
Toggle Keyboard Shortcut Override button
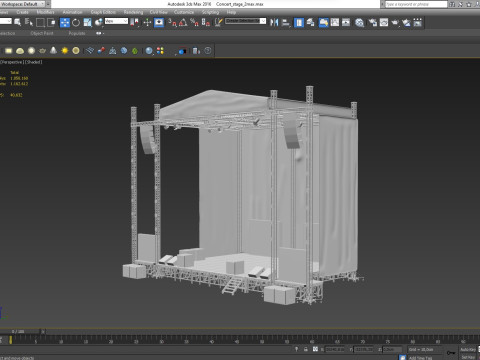click(159, 22)
